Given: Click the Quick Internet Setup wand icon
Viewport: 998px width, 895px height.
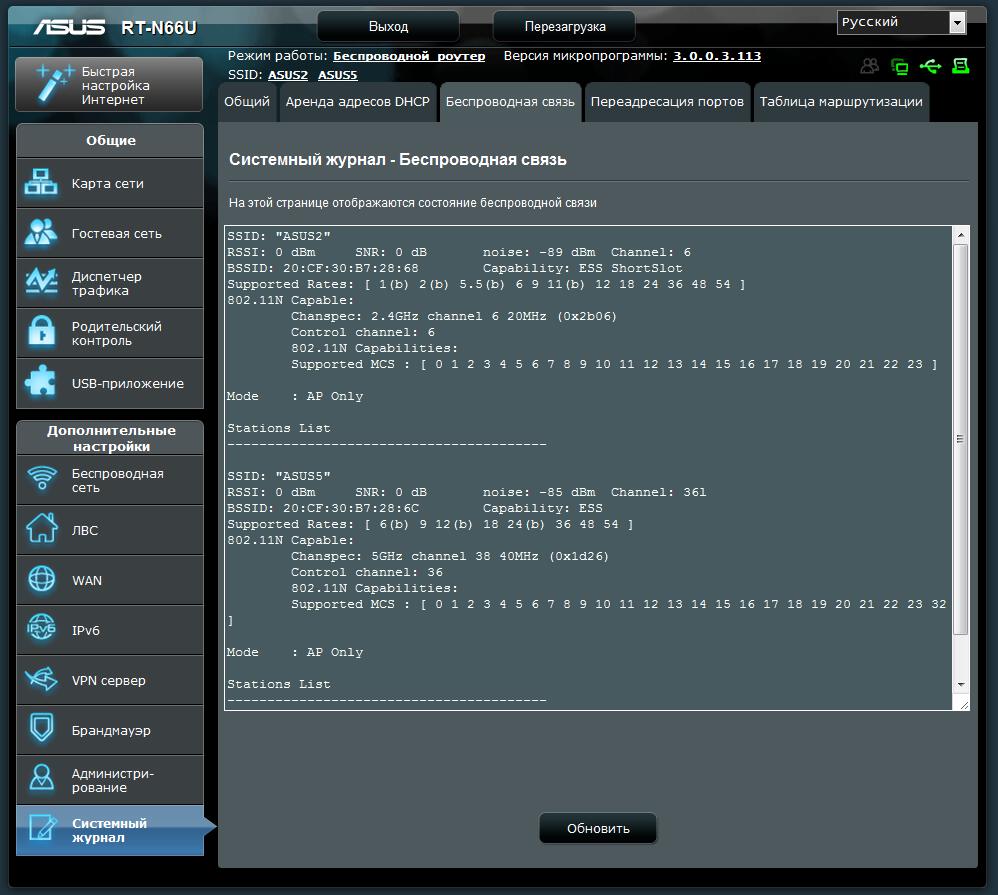Looking at the screenshot, I should pos(53,83).
